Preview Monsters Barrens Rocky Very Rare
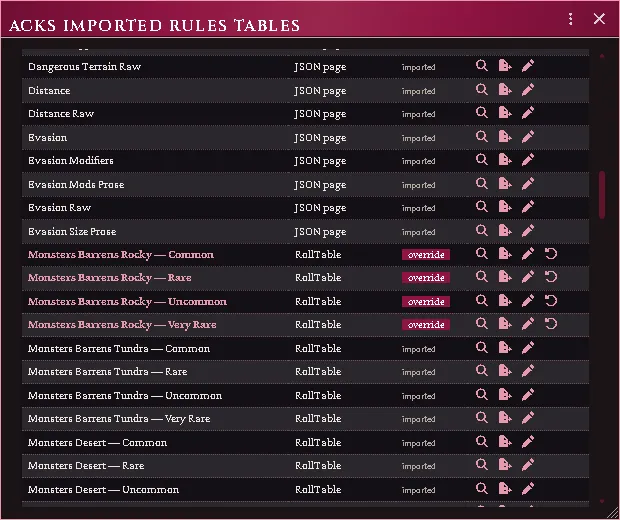 481,324
